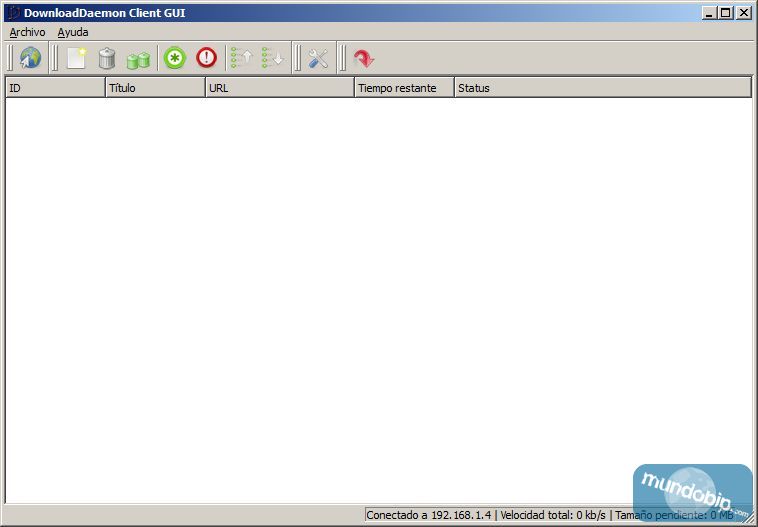Move download up in the list
The height and width of the screenshot is (527, 758).
click(242, 58)
